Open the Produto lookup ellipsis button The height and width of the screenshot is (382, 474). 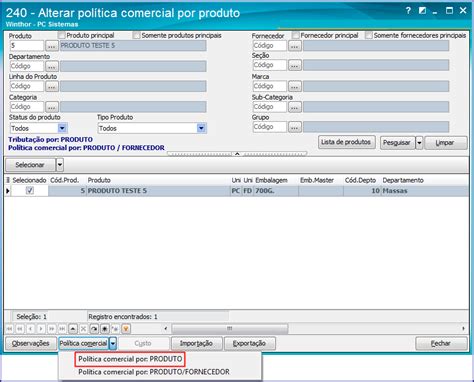click(52, 46)
